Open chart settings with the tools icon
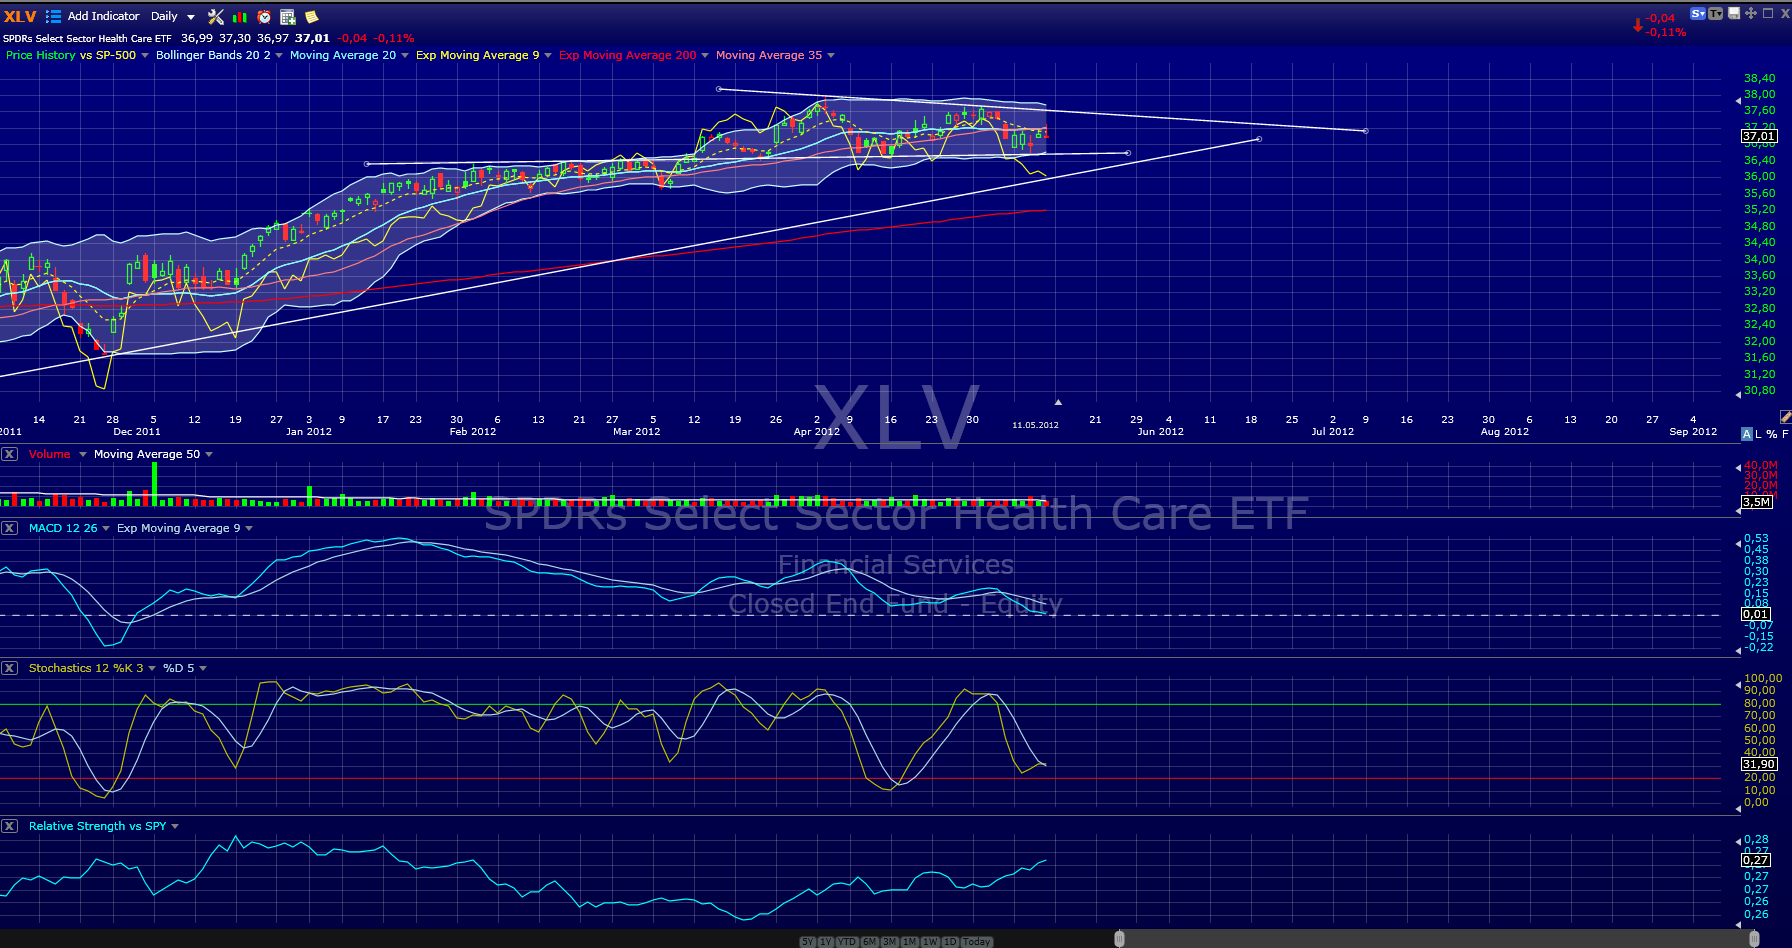 (215, 16)
